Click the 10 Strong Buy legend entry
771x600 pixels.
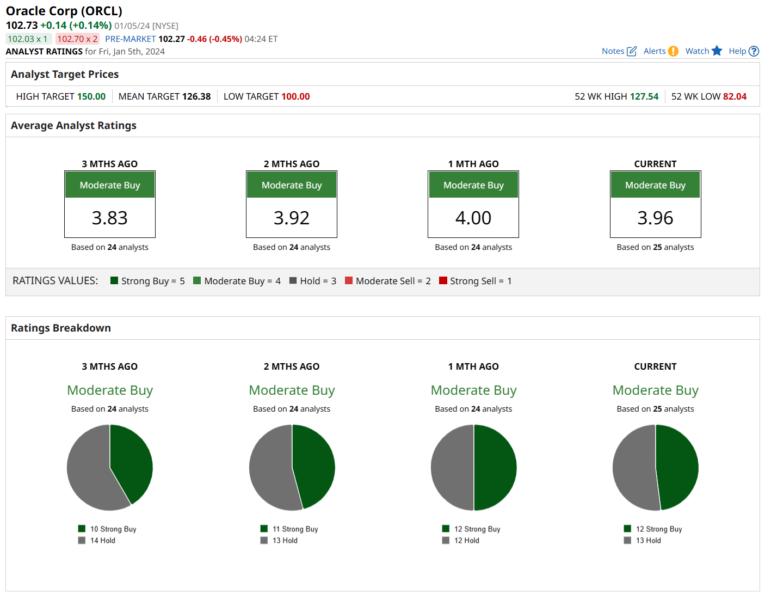point(107,529)
